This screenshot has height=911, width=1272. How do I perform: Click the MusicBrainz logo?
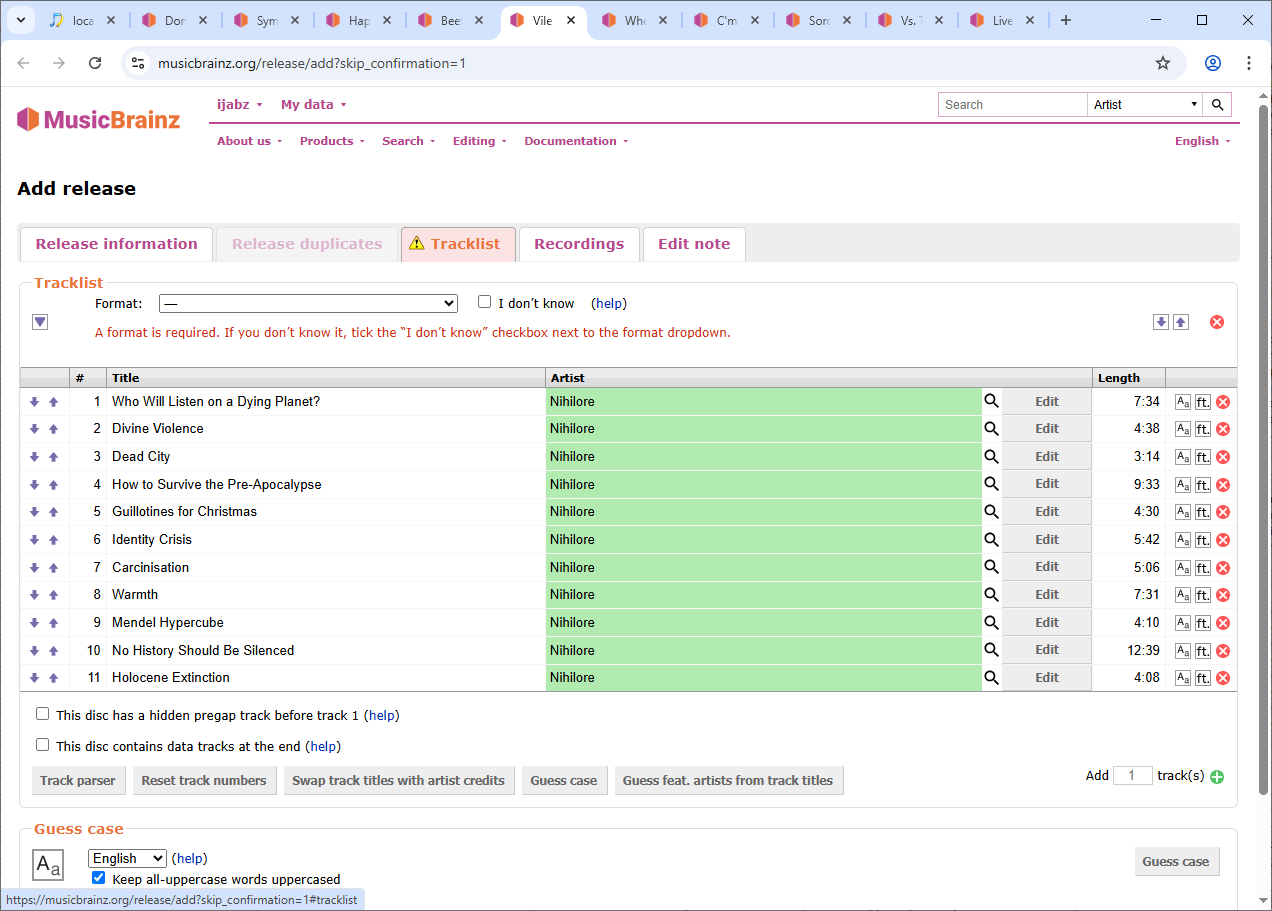coord(98,120)
